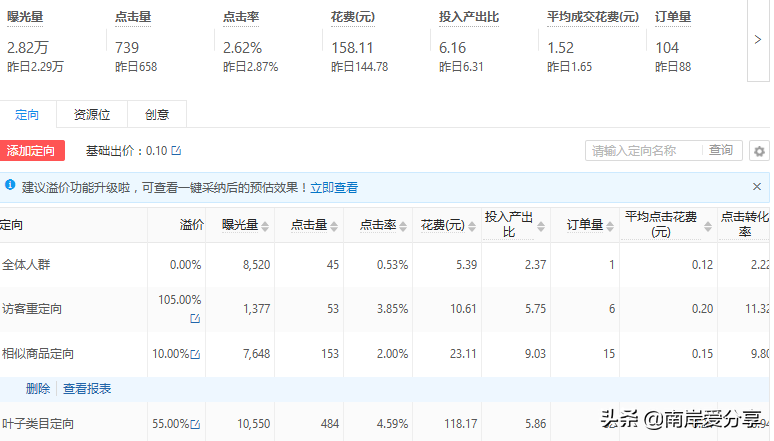Select the 相似商品定向 row name
Image resolution: width=774 pixels, height=441 pixels.
click(38, 354)
